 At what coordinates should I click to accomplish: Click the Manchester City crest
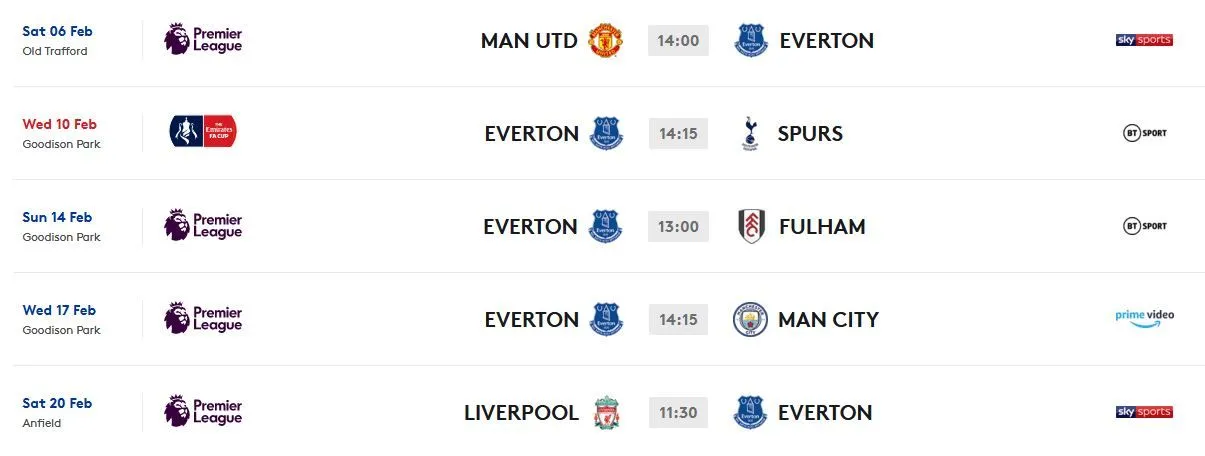click(x=750, y=320)
